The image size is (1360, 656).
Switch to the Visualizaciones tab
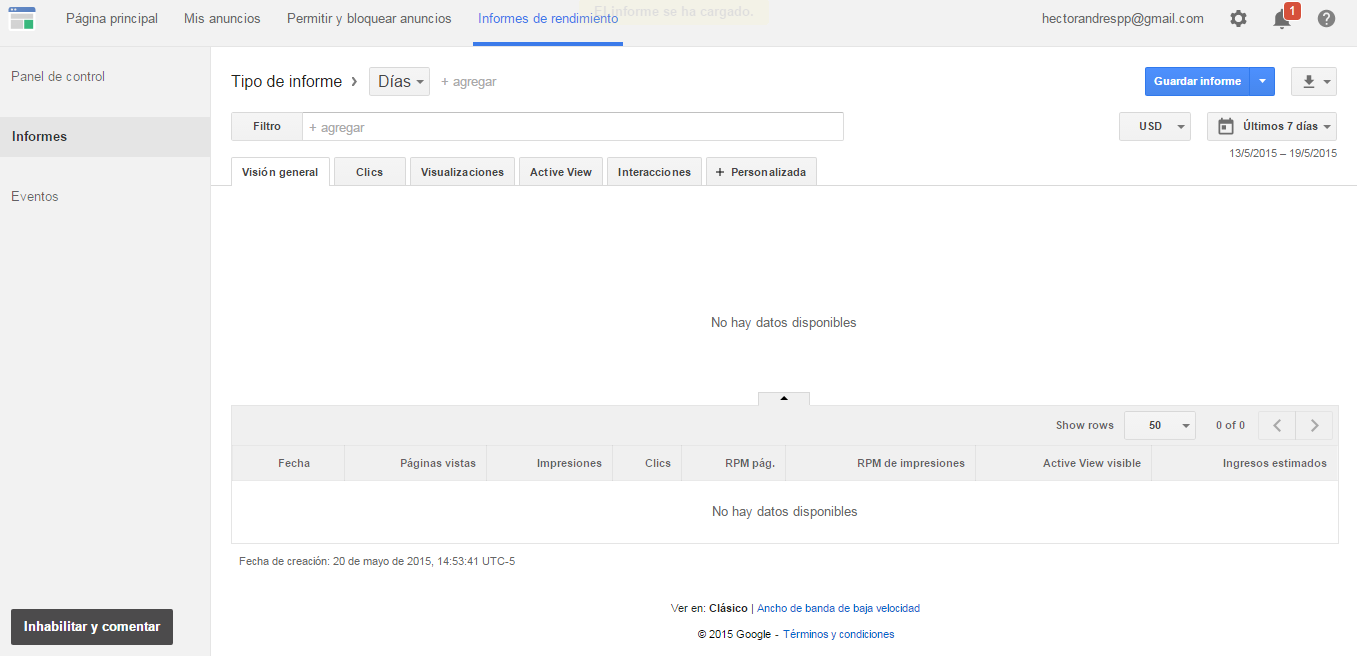(x=462, y=172)
